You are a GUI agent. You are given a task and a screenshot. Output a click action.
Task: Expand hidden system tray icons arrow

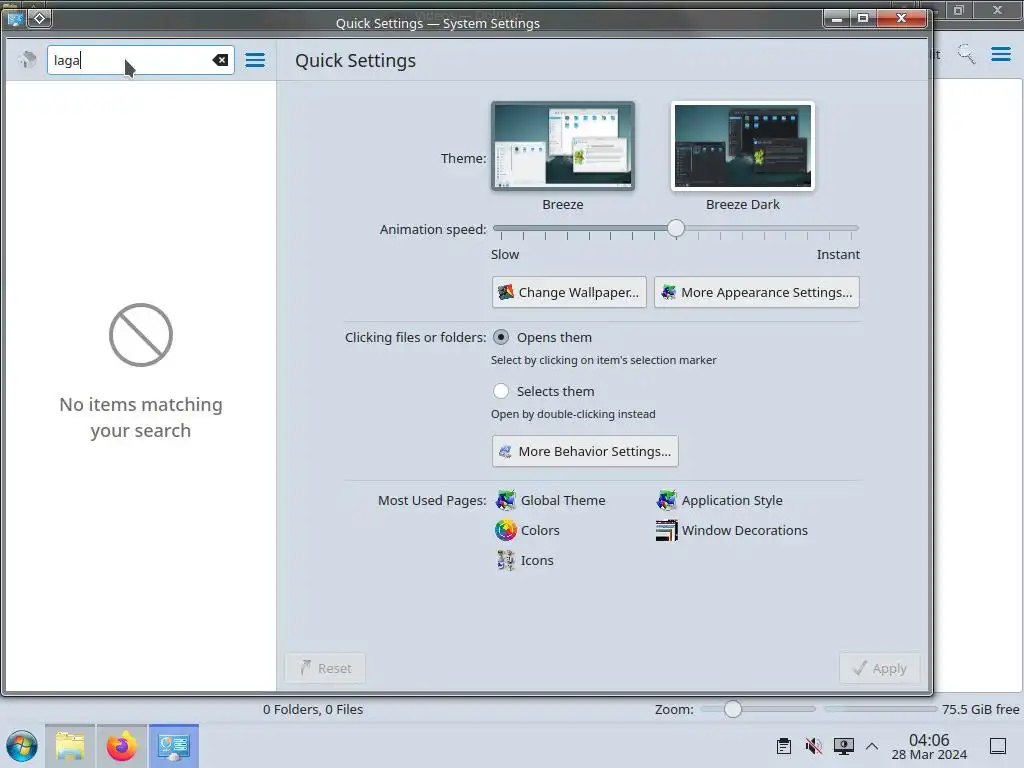872,746
